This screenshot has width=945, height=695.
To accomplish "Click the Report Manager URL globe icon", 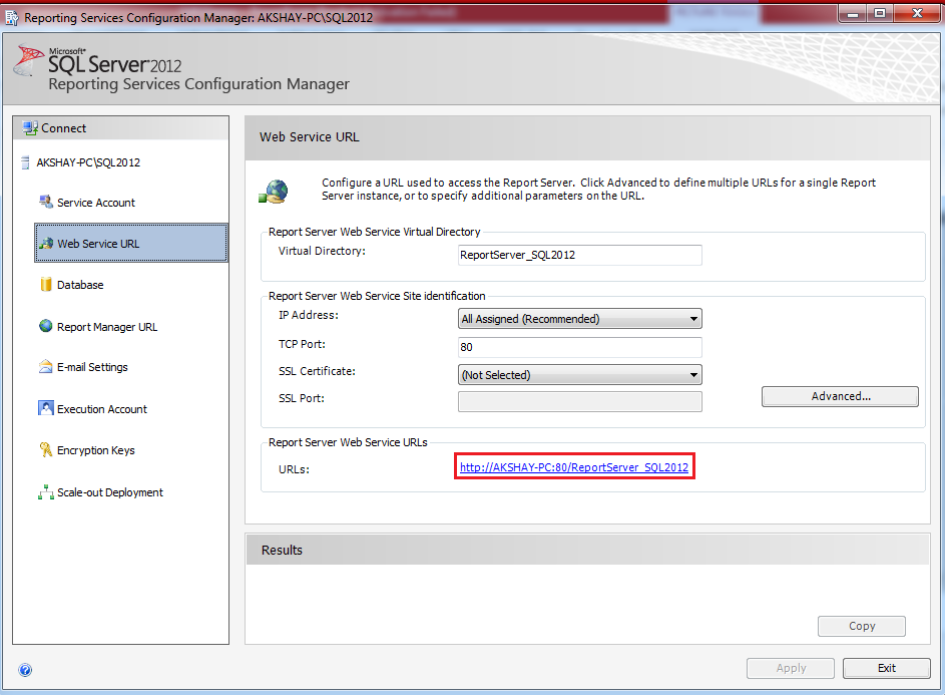I will pos(46,326).
